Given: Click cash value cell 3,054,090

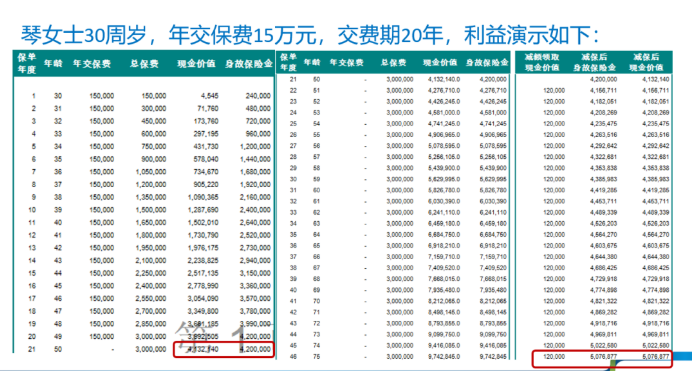Looking at the screenshot, I should click(x=203, y=299).
